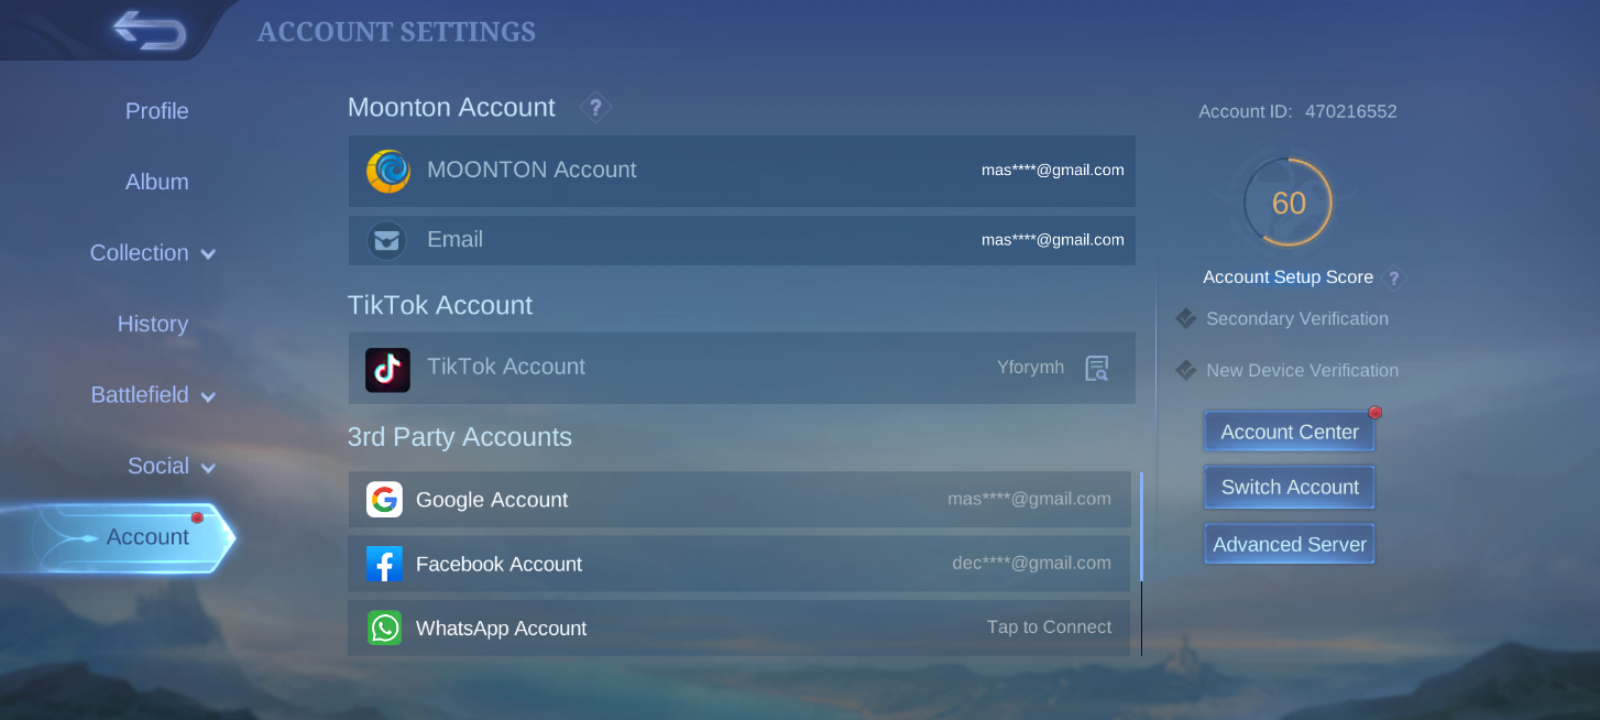Image resolution: width=1600 pixels, height=720 pixels.
Task: Click the Switch Account button
Action: pos(1289,487)
